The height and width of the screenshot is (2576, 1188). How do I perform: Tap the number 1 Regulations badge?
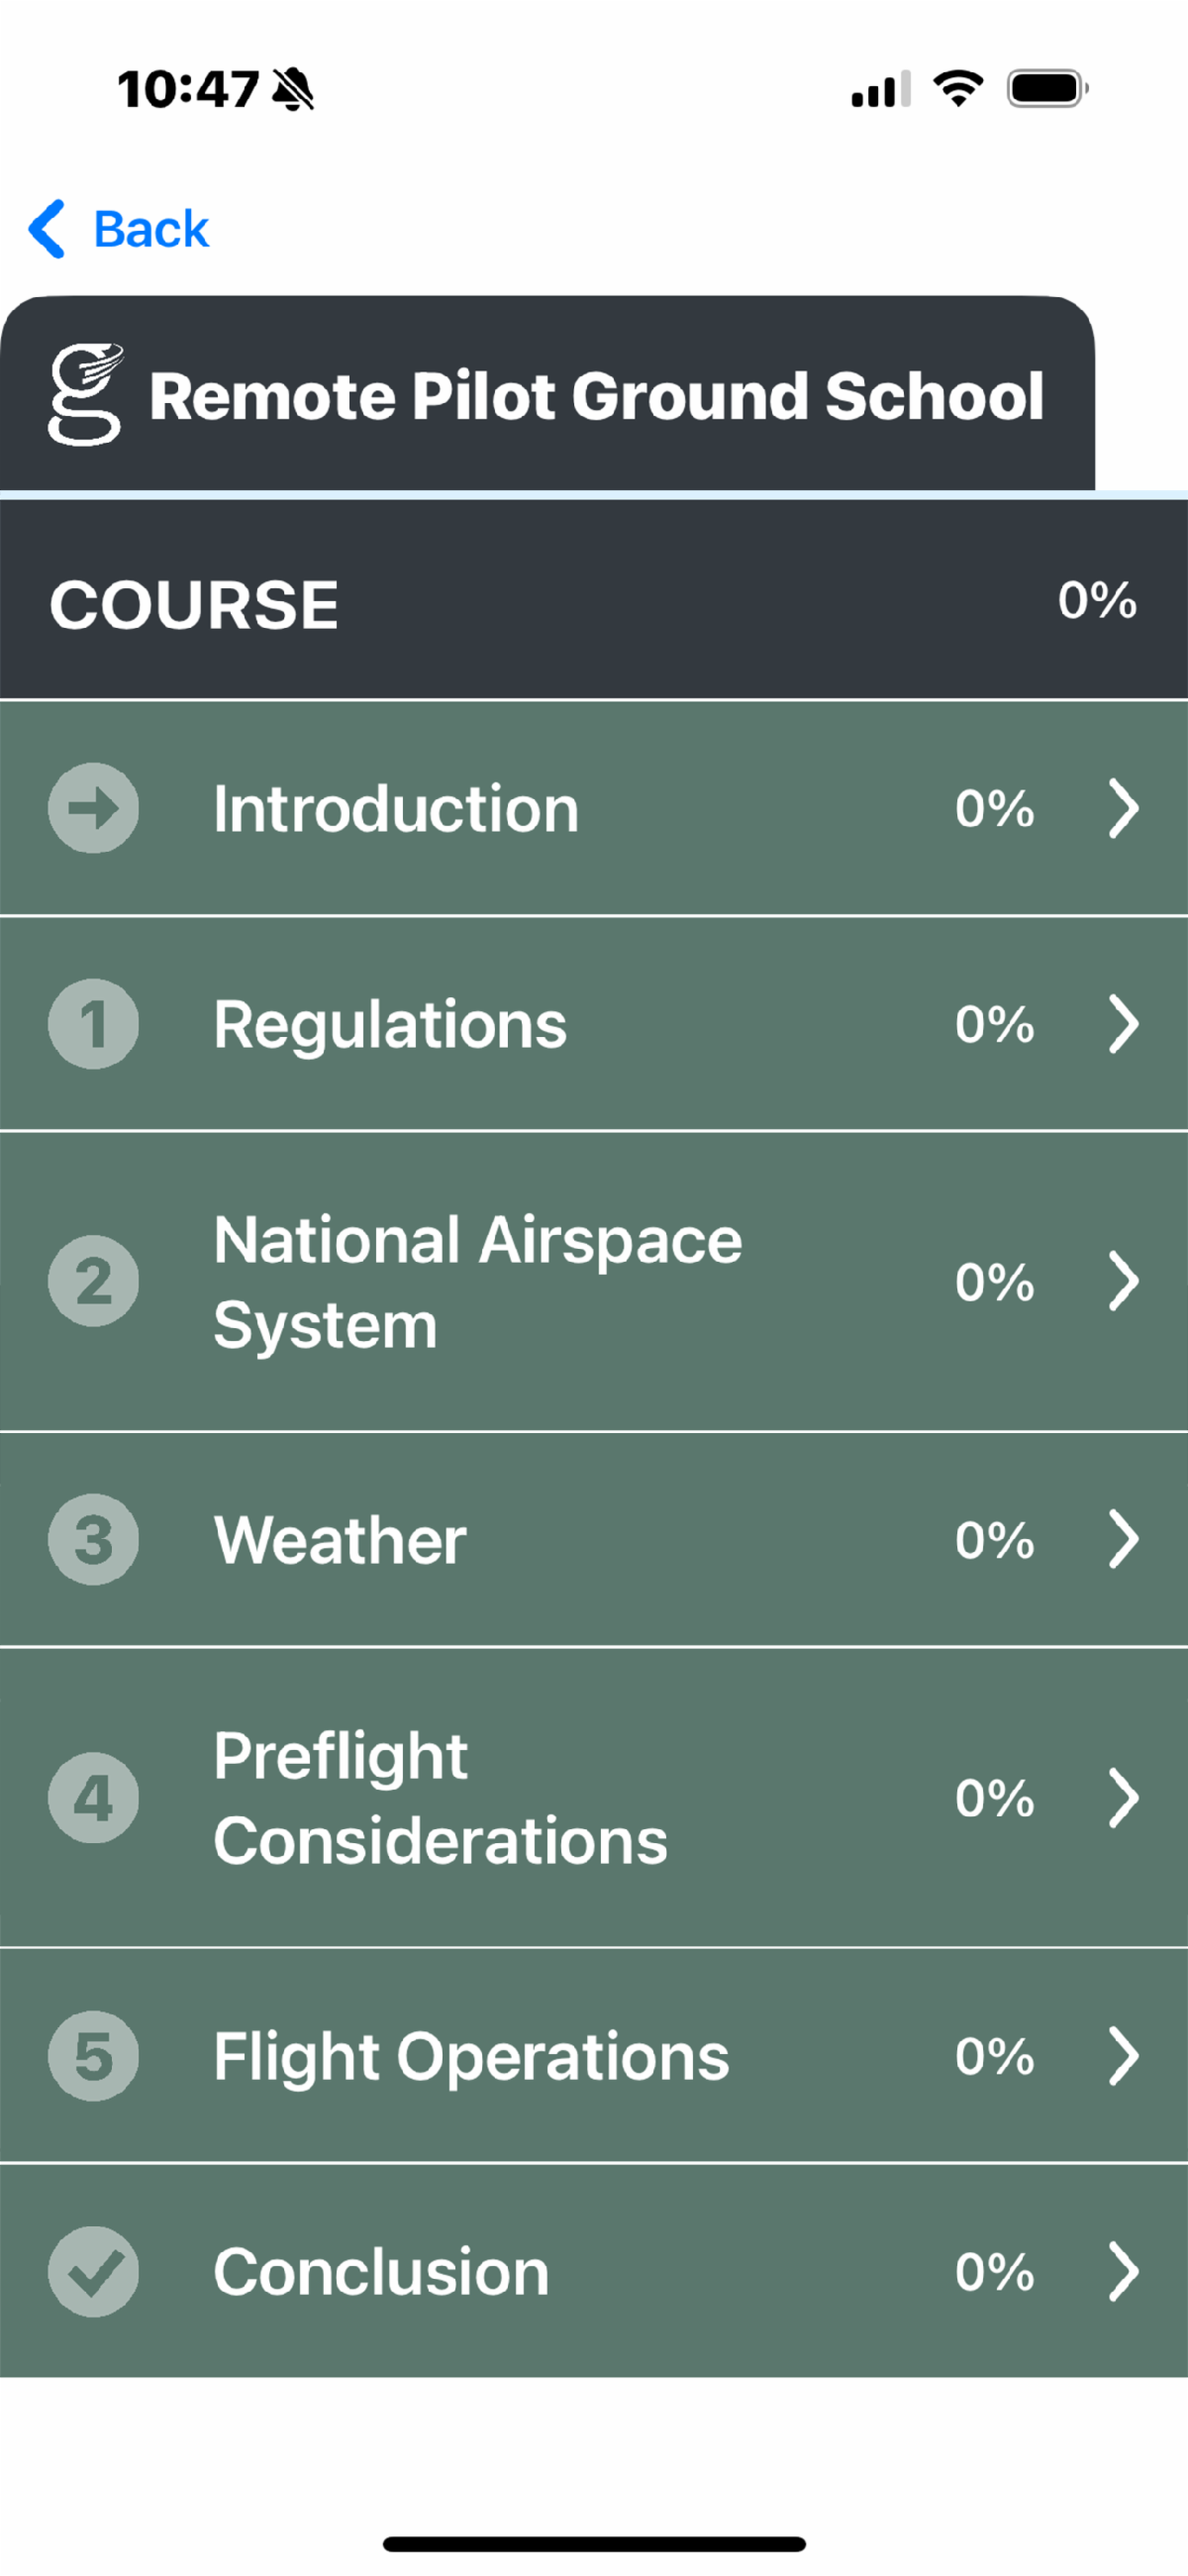(x=93, y=1024)
